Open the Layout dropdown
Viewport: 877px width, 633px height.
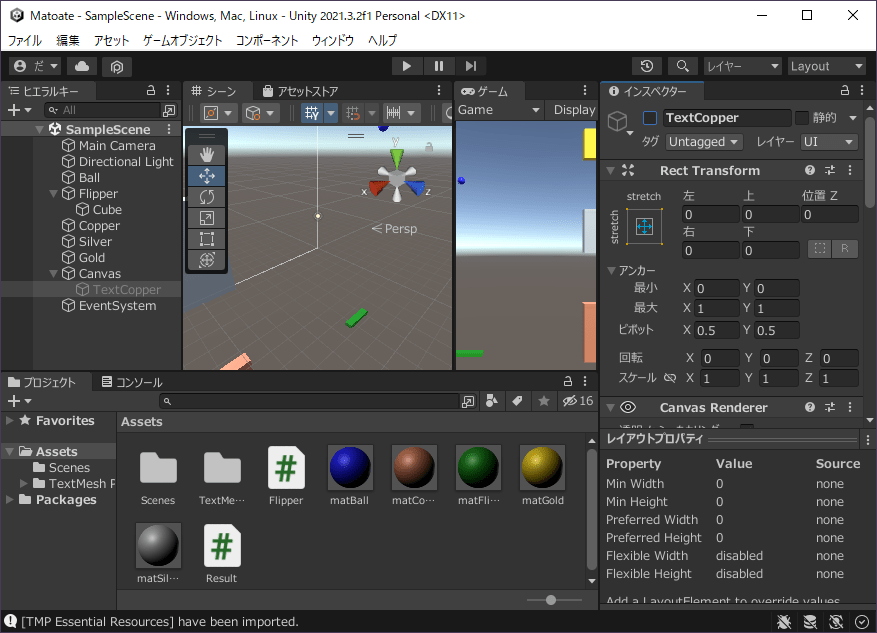(x=827, y=66)
